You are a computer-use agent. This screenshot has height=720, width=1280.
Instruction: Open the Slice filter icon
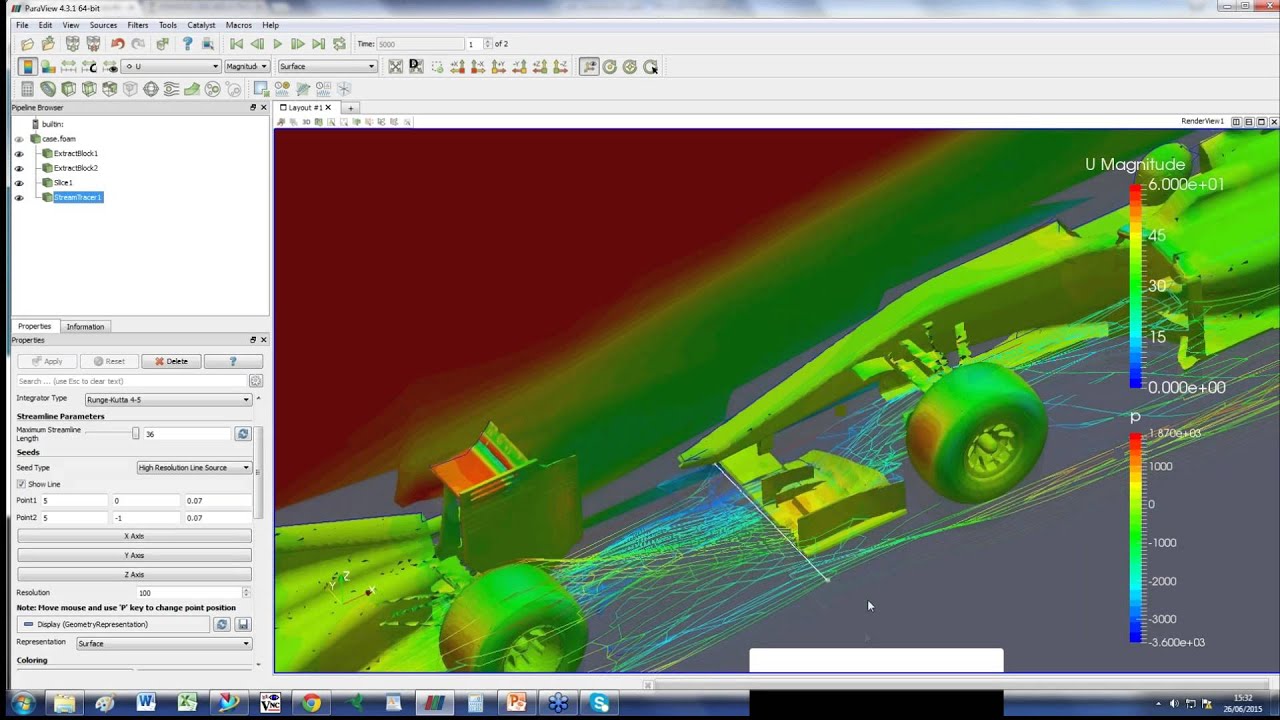(x=89, y=89)
